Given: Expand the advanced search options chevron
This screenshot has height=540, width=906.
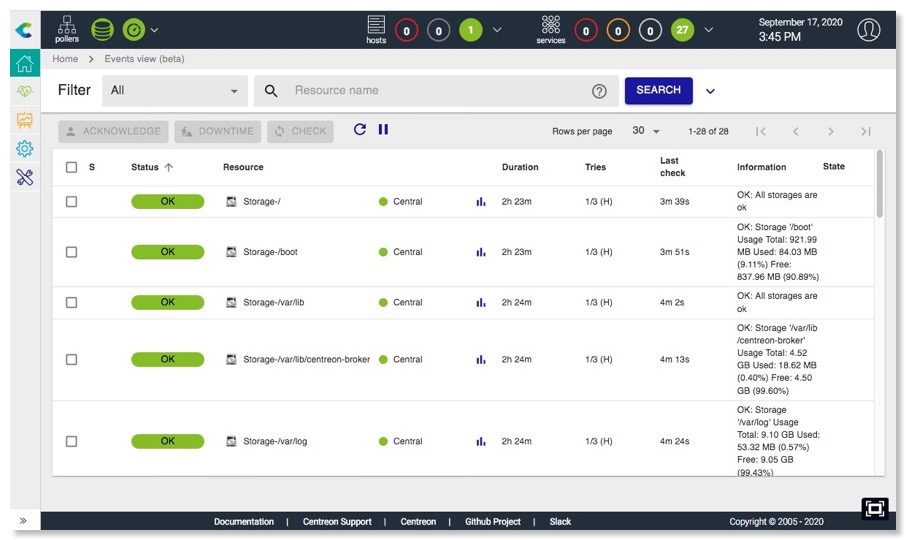Looking at the screenshot, I should (x=710, y=91).
